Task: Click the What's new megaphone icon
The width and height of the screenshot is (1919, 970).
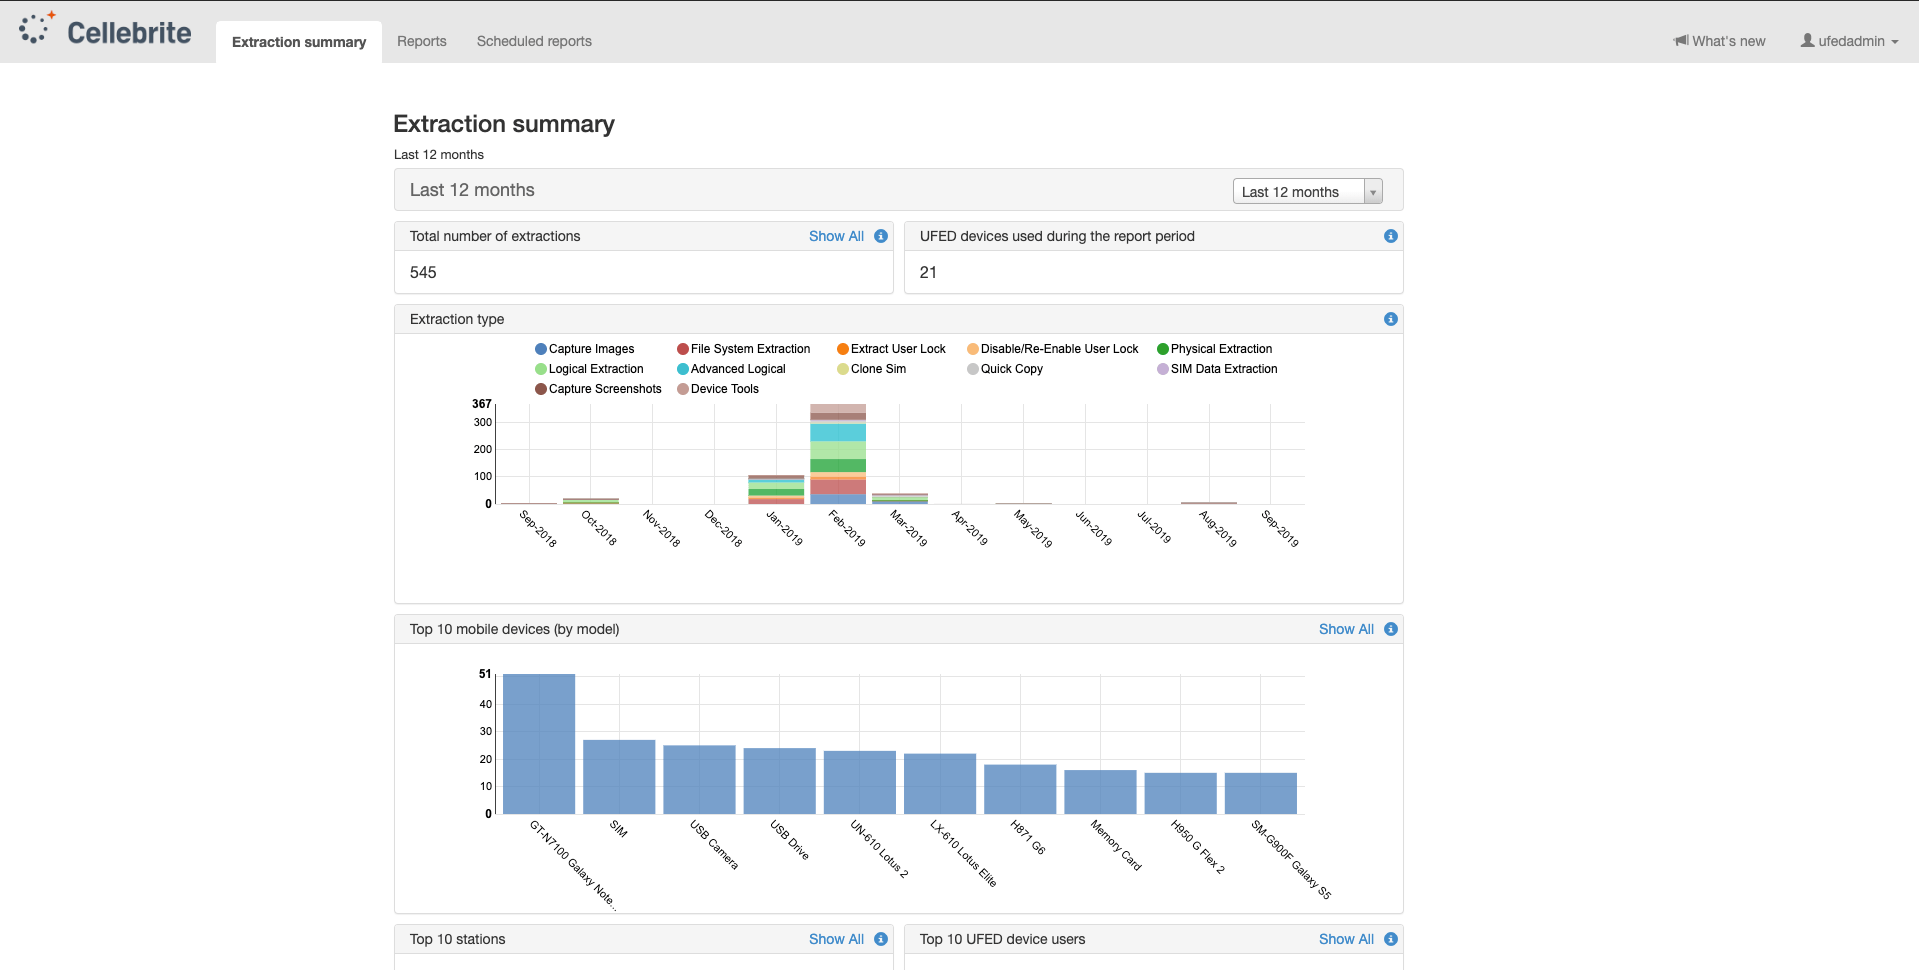Action: pyautogui.click(x=1681, y=41)
